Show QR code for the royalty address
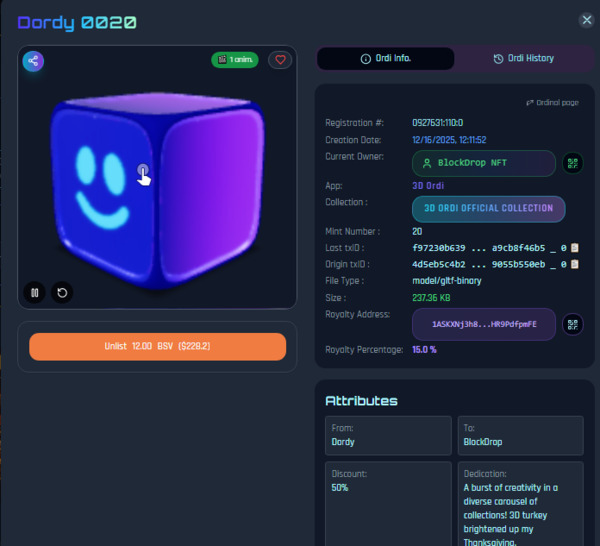Viewport: 600px width, 546px height. tap(572, 324)
